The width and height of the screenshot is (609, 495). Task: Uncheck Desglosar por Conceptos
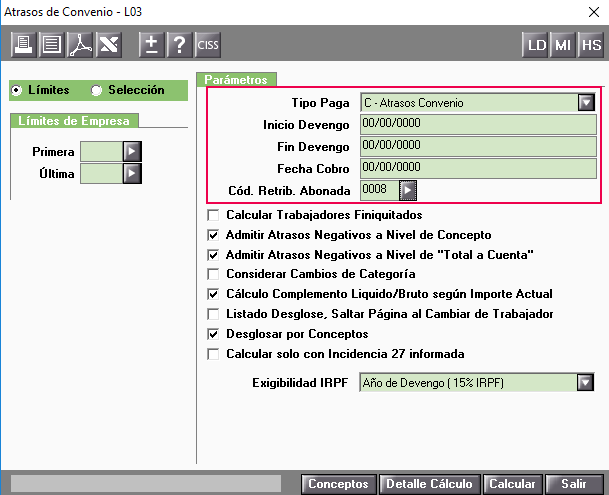point(213,334)
